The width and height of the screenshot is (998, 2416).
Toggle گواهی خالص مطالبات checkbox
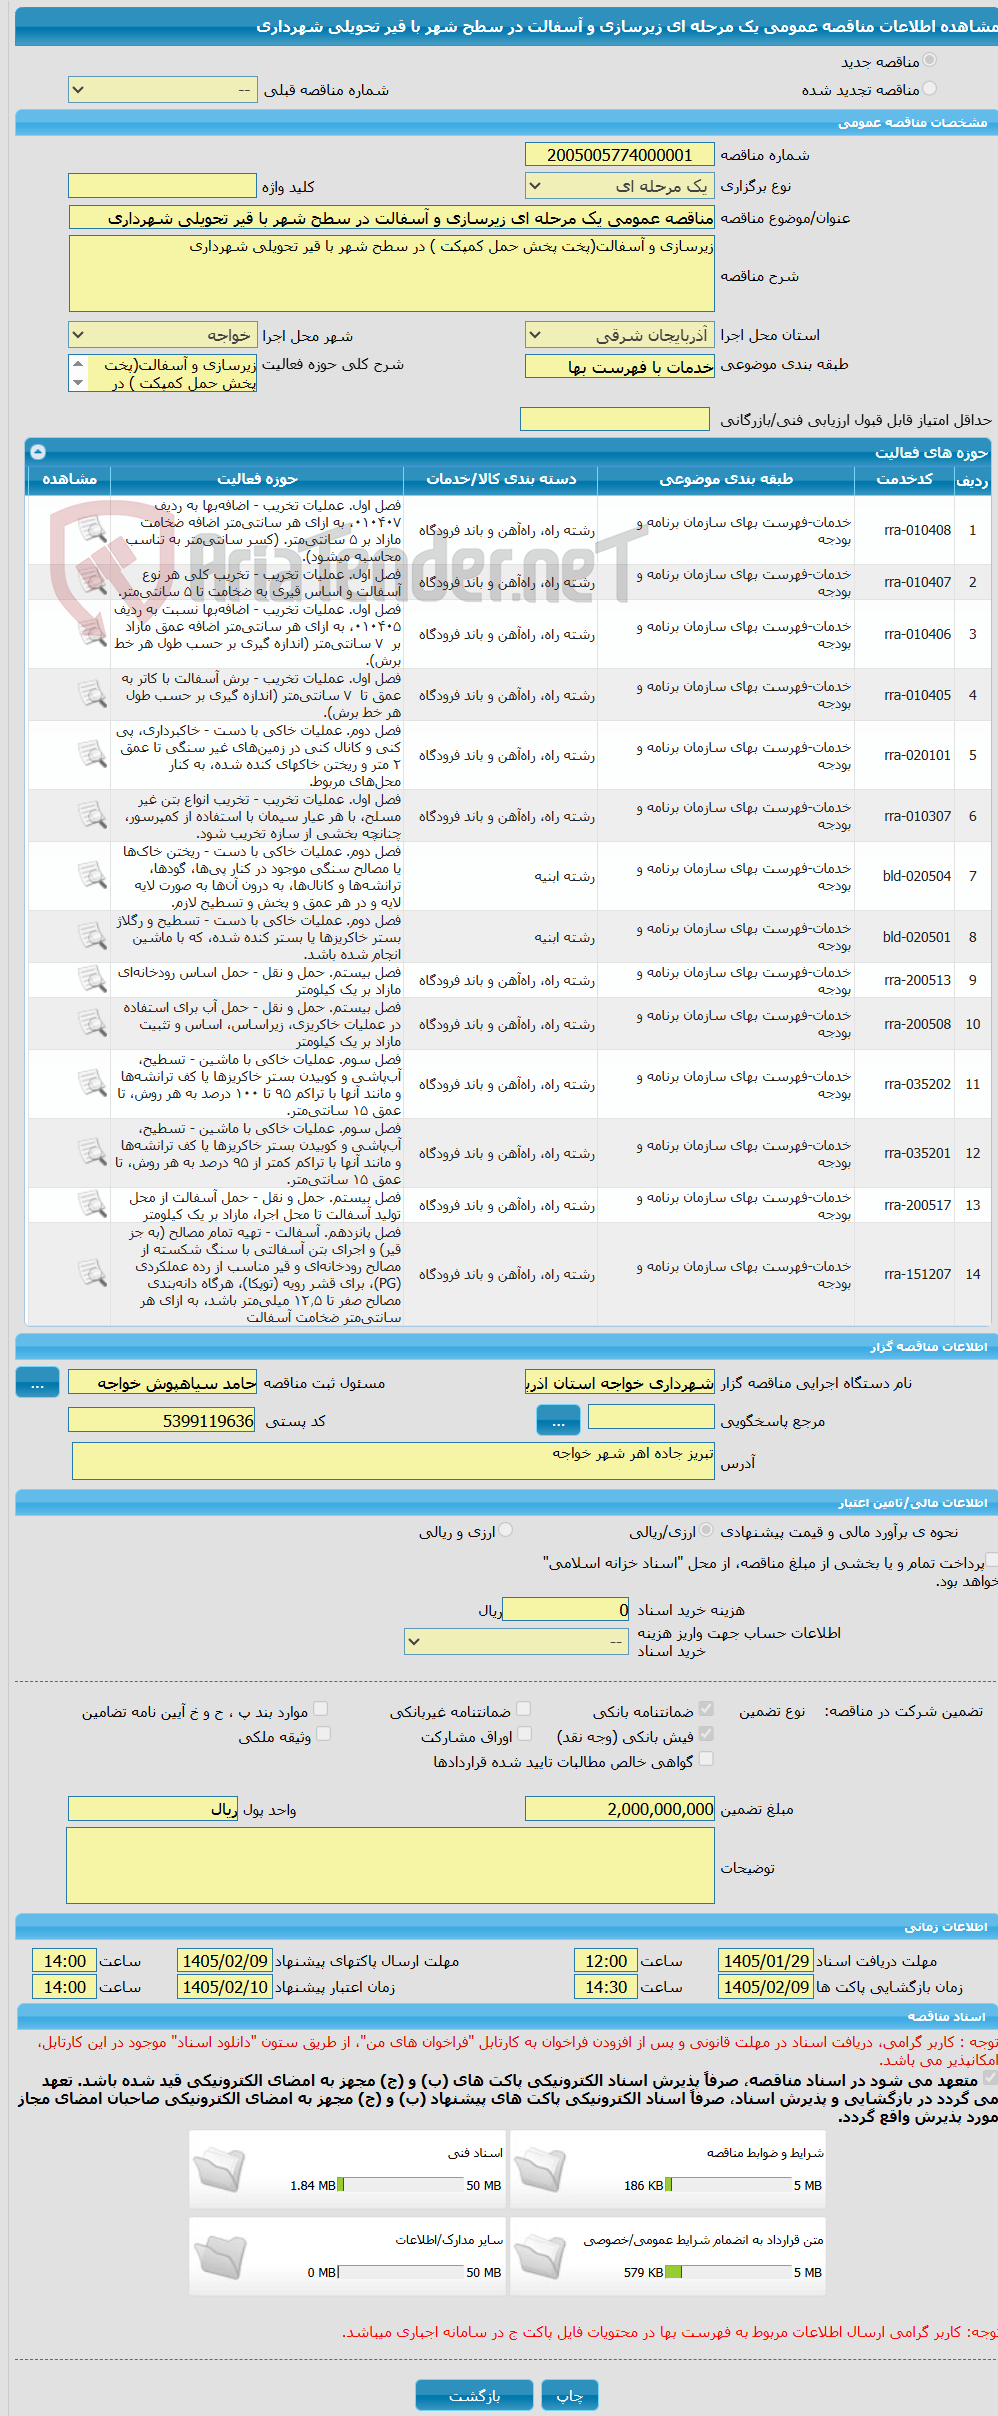706,1760
